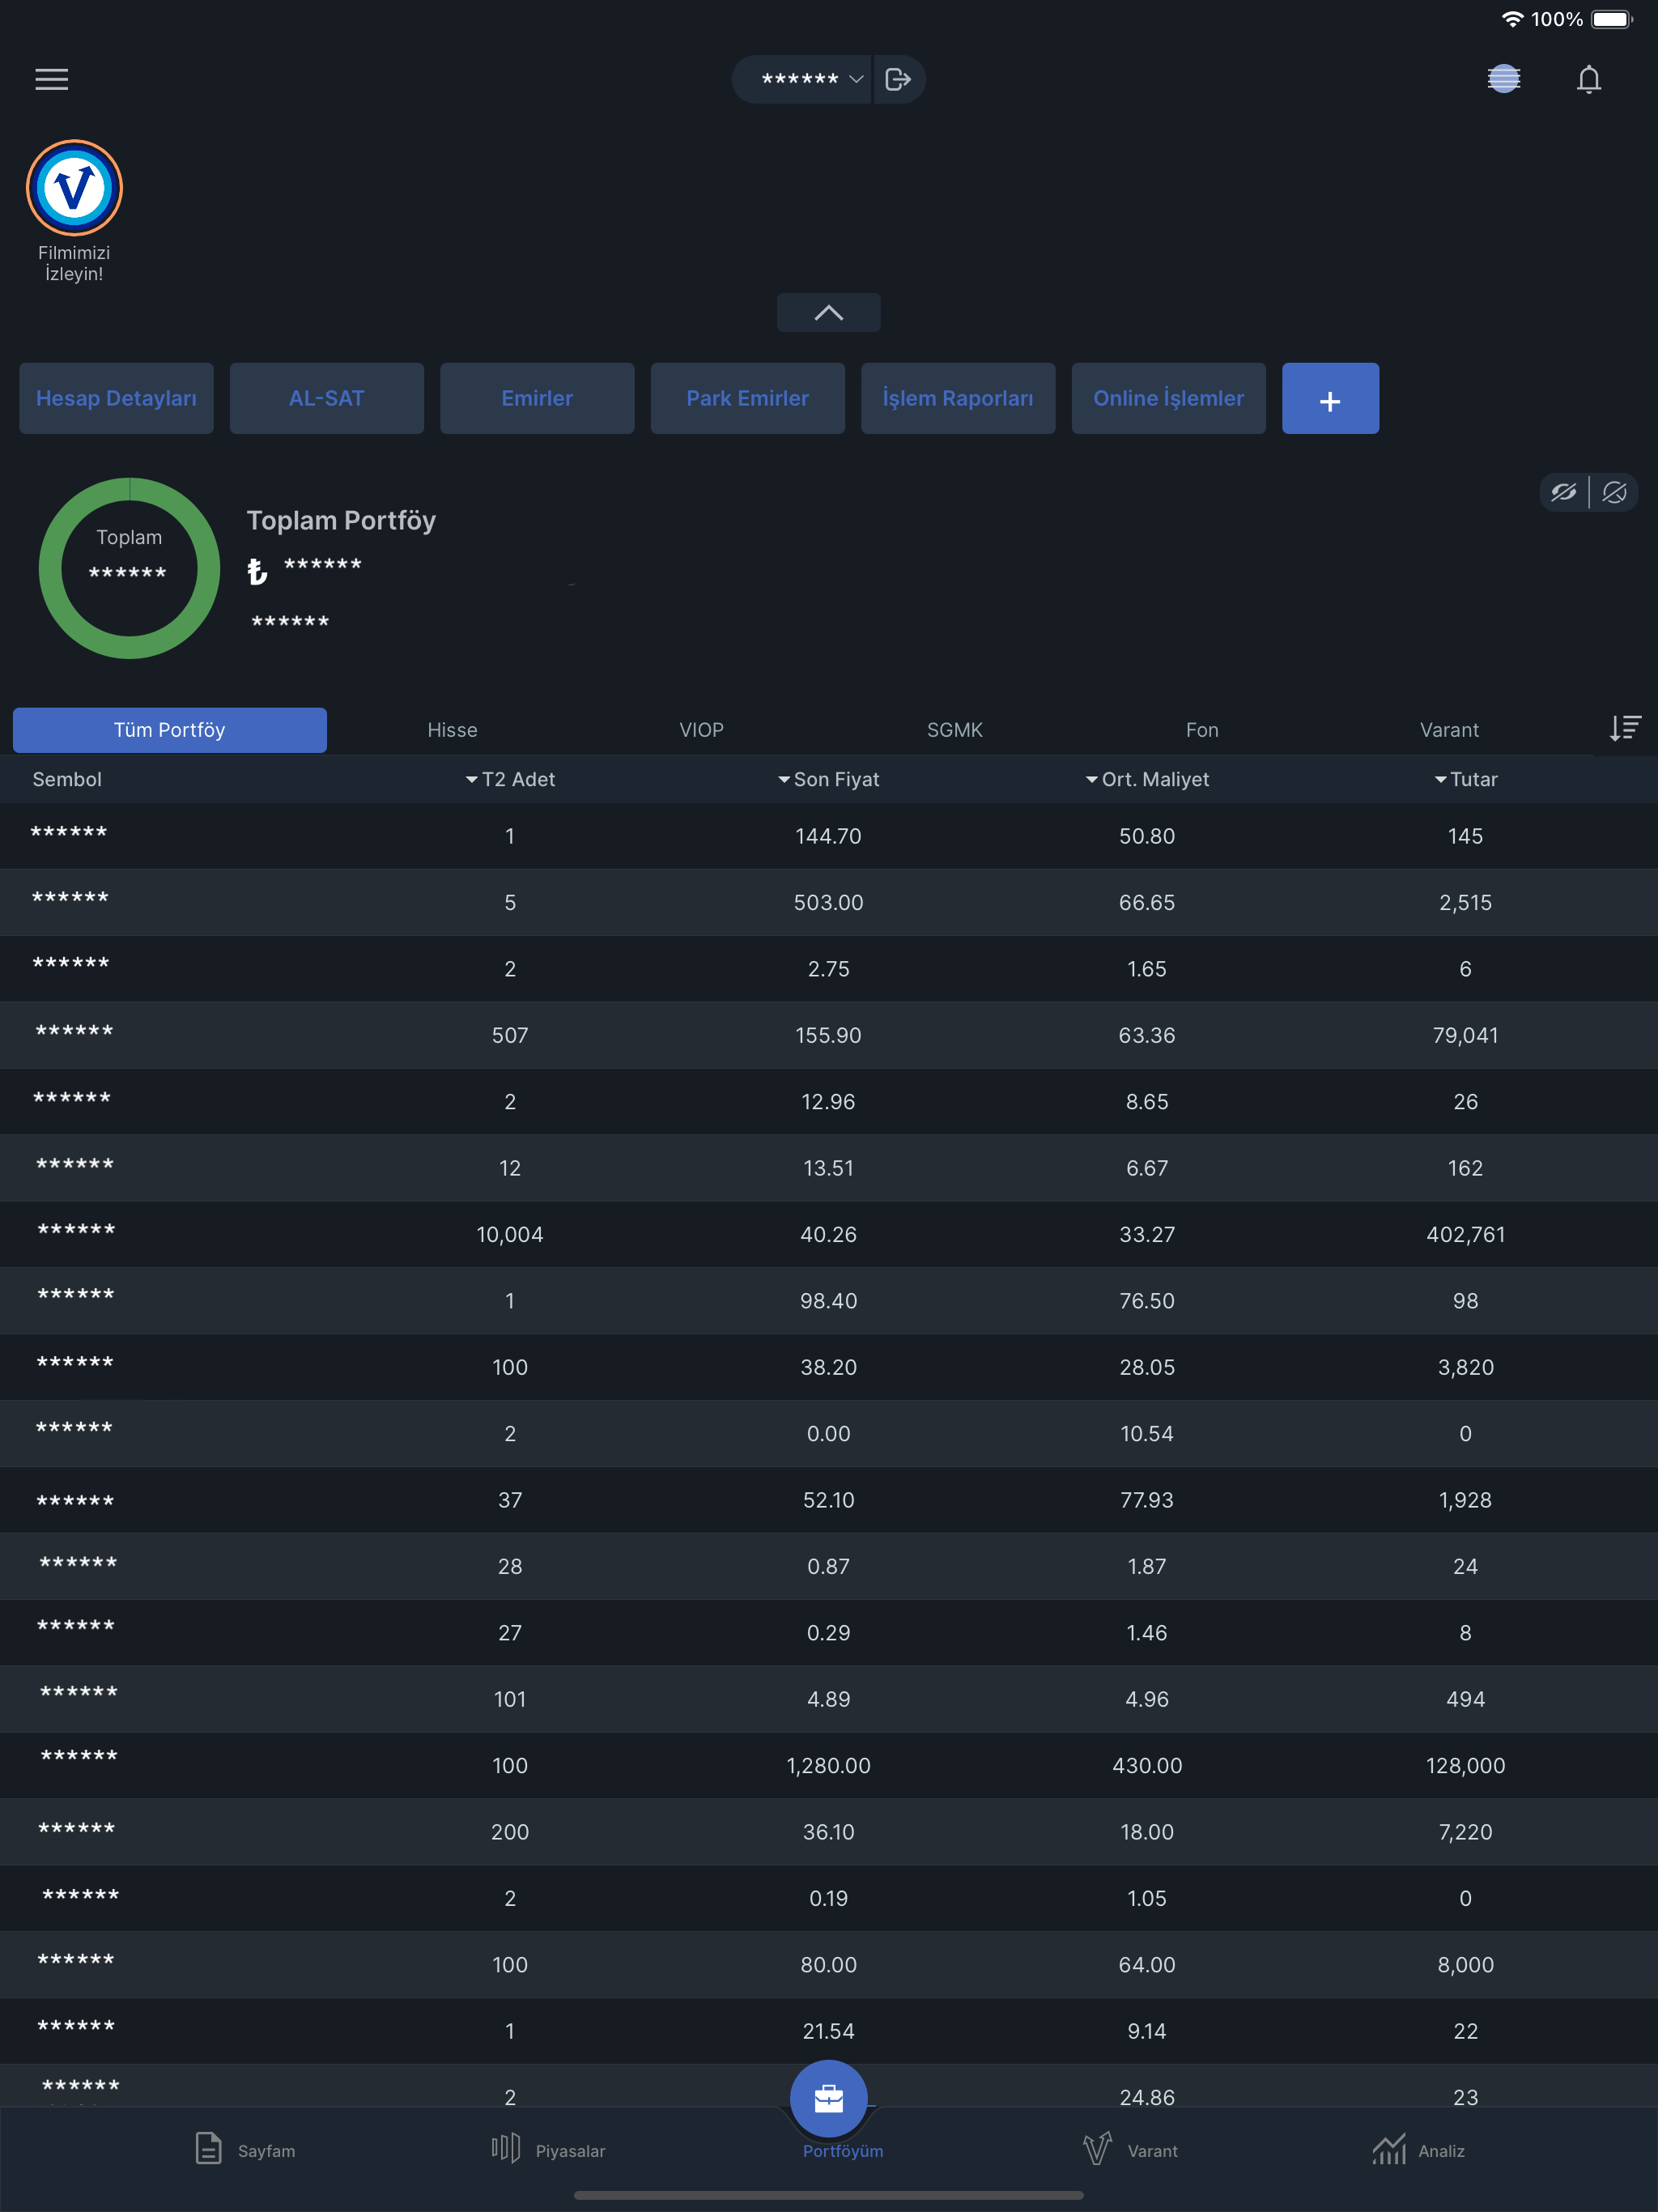Select the Tüm Portföy tab
This screenshot has width=1658, height=2212.
click(x=170, y=730)
